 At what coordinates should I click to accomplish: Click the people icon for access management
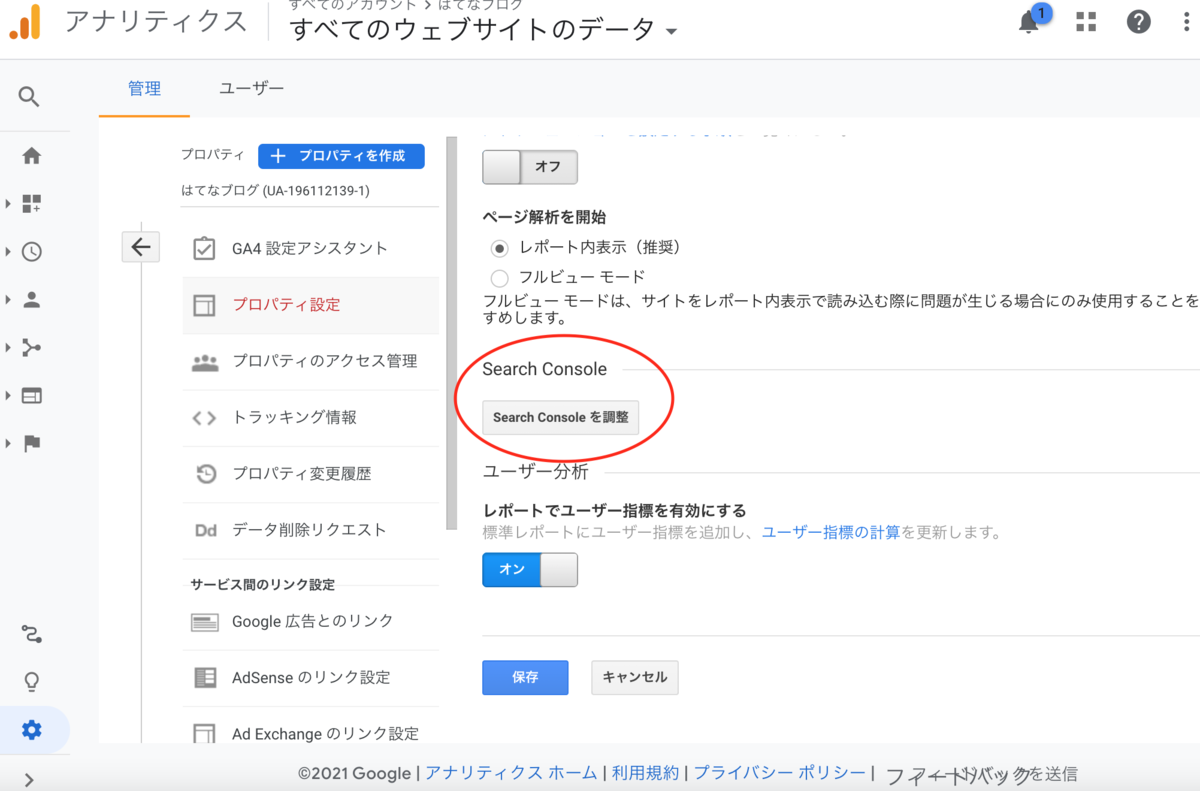point(204,362)
